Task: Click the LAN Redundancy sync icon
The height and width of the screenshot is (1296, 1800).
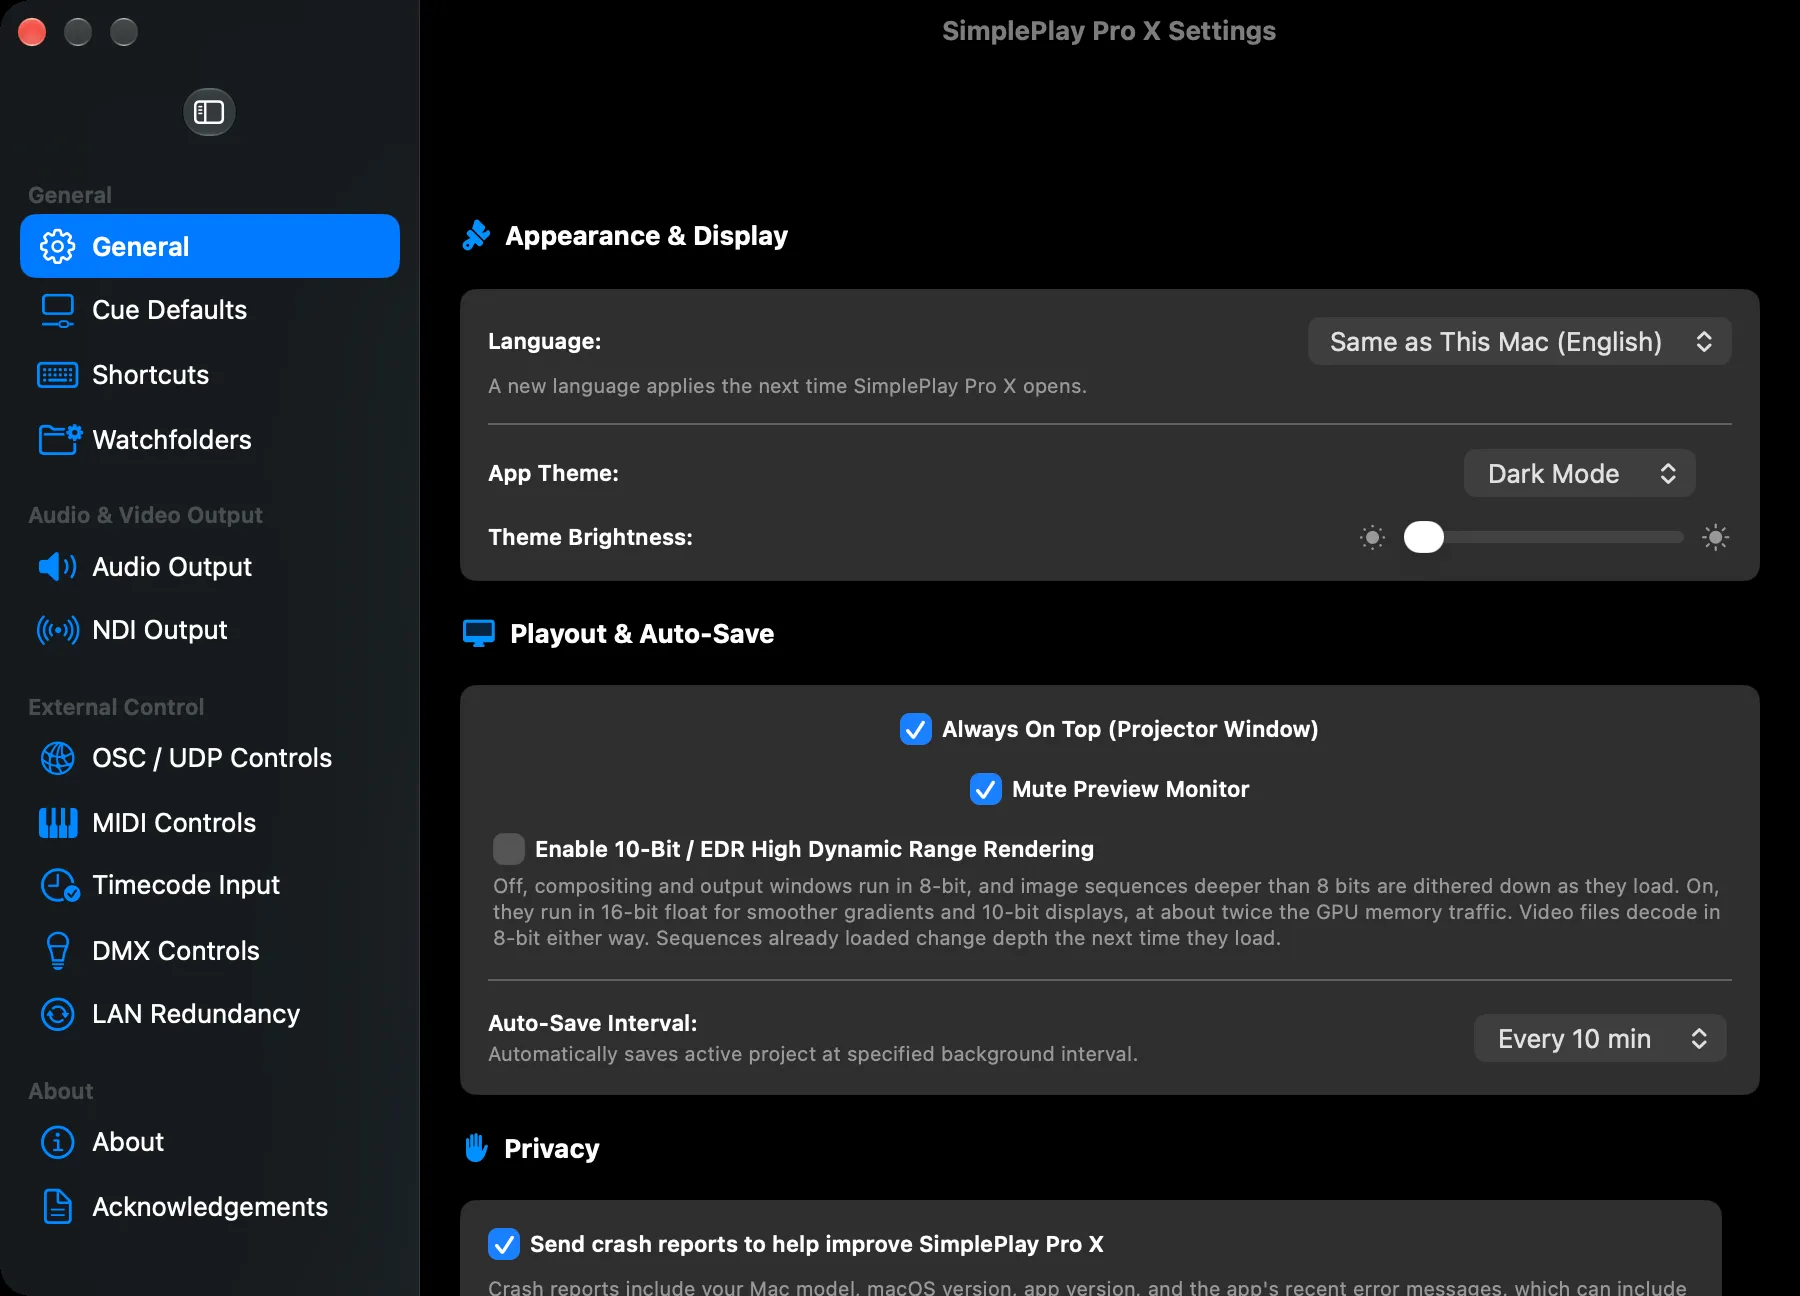Action: (x=58, y=1014)
